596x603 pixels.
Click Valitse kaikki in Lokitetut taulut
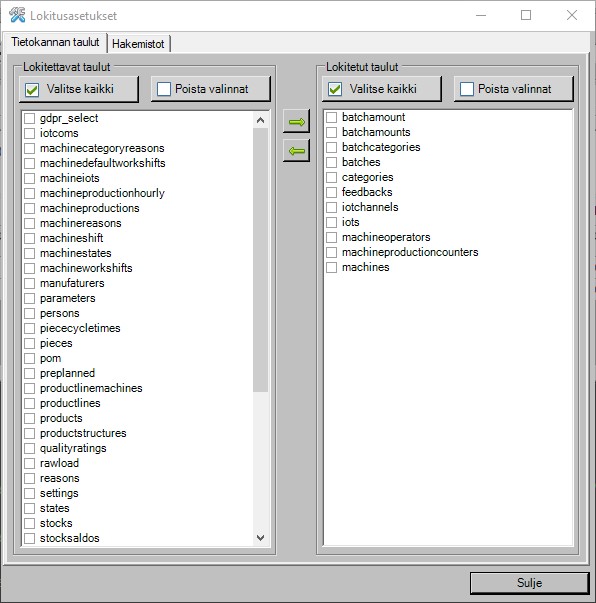381,89
